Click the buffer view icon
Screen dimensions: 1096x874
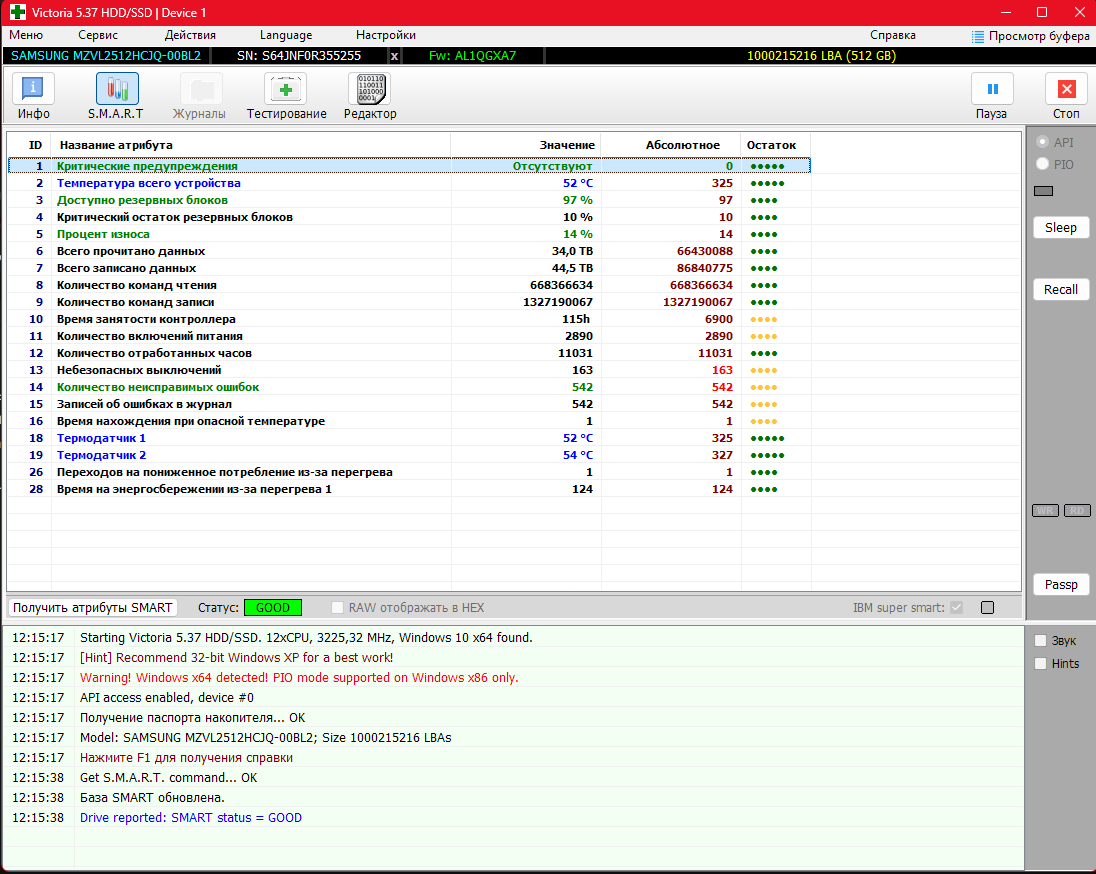tap(978, 36)
